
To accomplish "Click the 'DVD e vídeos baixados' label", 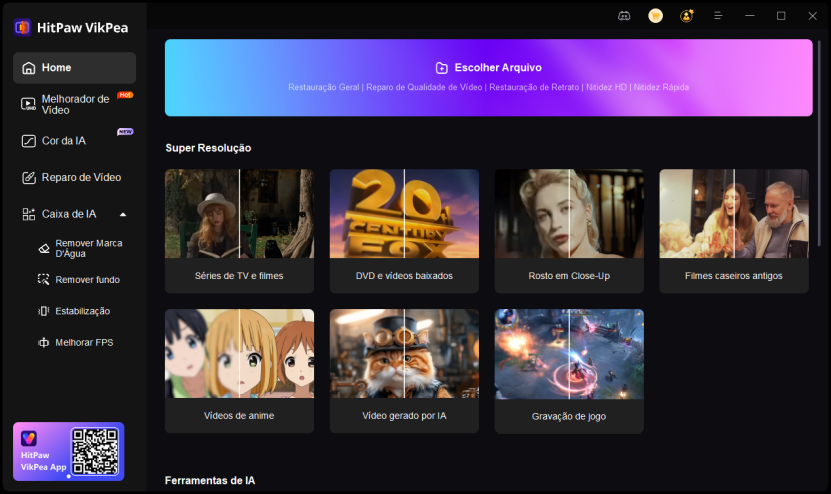I will 404,276.
